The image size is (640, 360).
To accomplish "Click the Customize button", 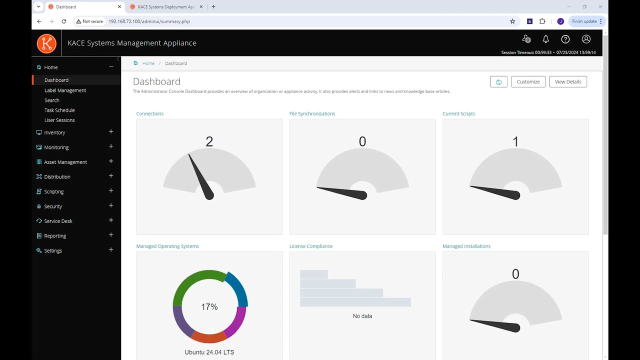I will click(528, 82).
